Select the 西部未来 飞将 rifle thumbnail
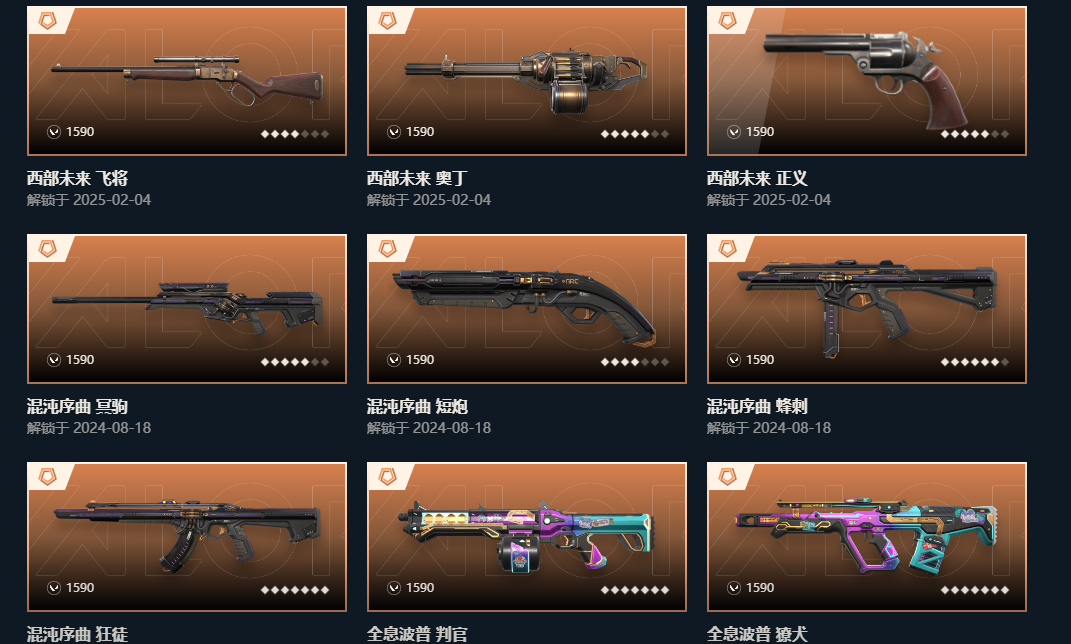Screen dimensions: 1071x644 pos(187,81)
